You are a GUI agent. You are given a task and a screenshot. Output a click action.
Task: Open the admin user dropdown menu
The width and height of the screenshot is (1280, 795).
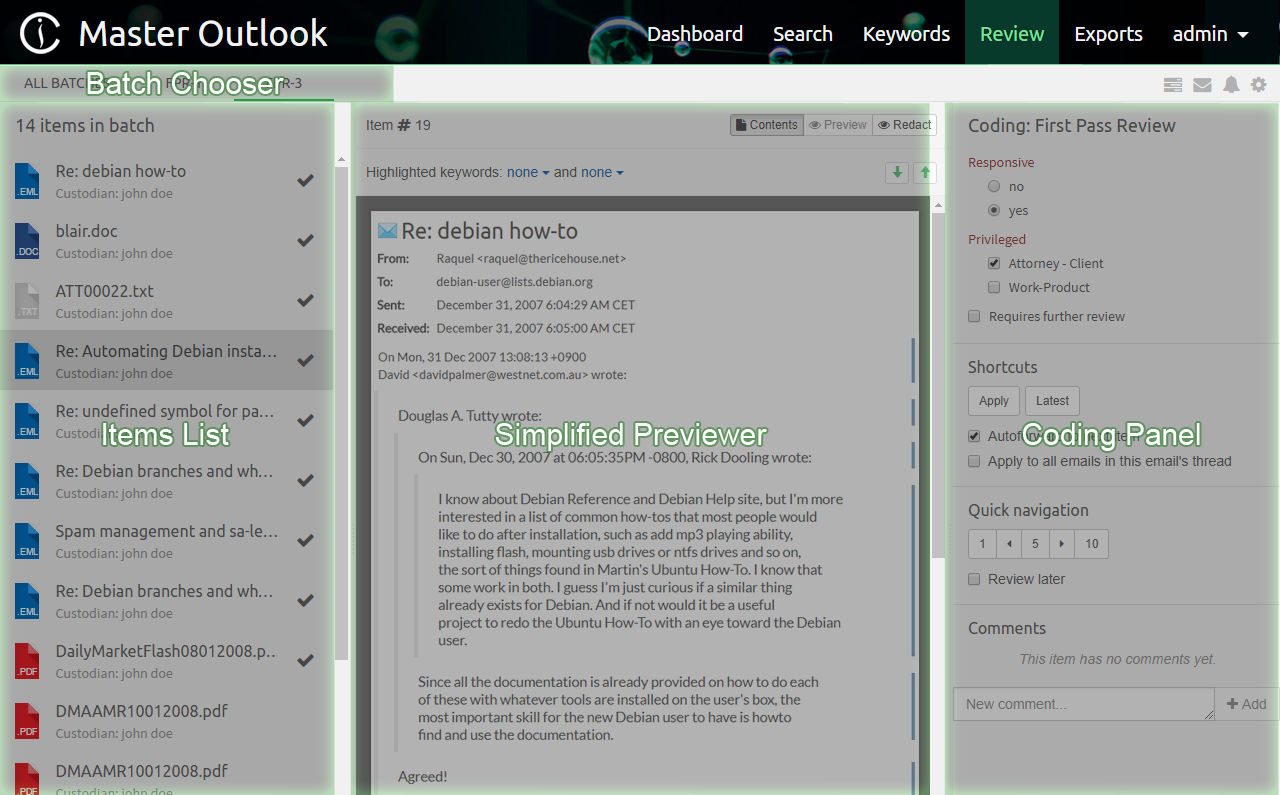click(1210, 34)
